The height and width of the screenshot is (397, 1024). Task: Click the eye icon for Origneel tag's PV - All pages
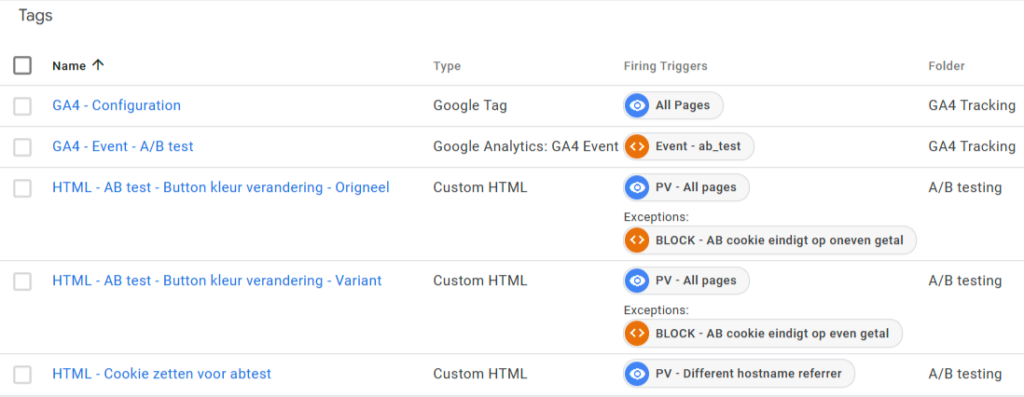(637, 187)
